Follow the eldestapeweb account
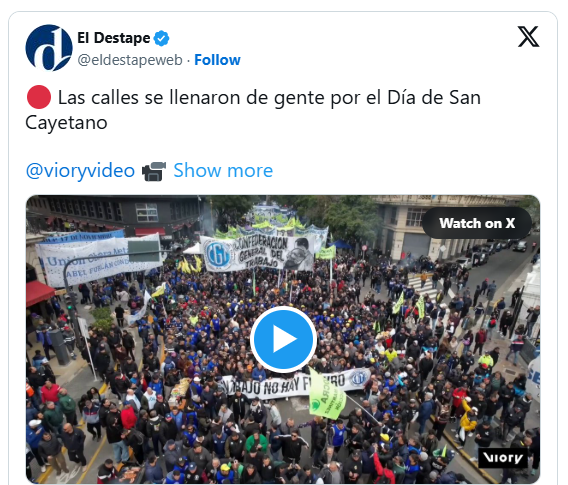 [217, 60]
